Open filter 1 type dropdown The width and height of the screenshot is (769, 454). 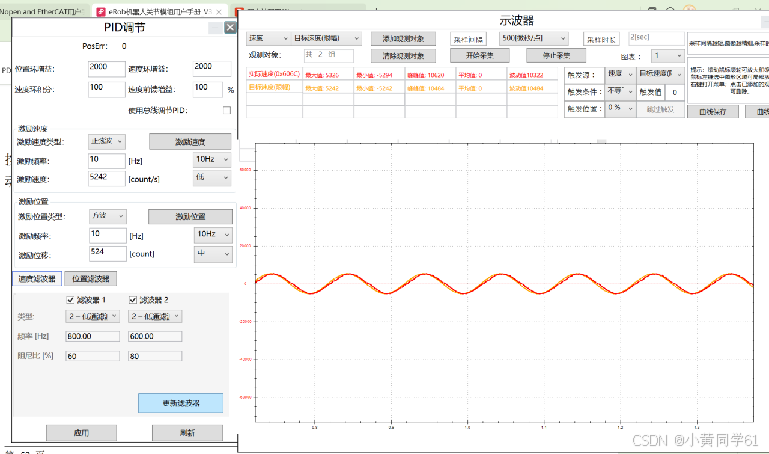point(92,317)
